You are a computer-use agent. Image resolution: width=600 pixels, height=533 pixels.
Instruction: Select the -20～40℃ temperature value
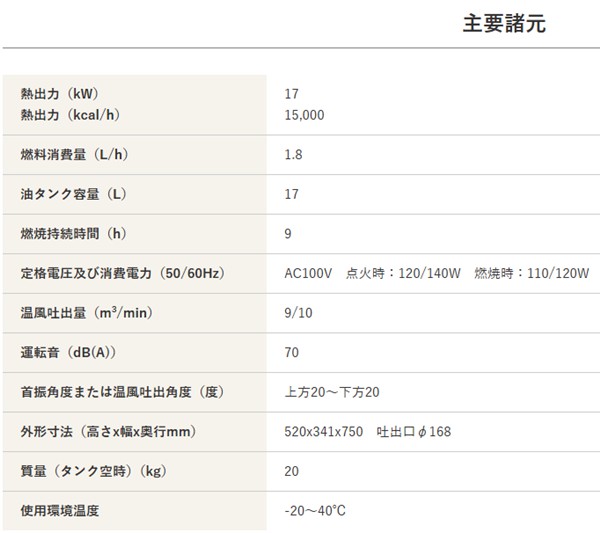point(315,510)
